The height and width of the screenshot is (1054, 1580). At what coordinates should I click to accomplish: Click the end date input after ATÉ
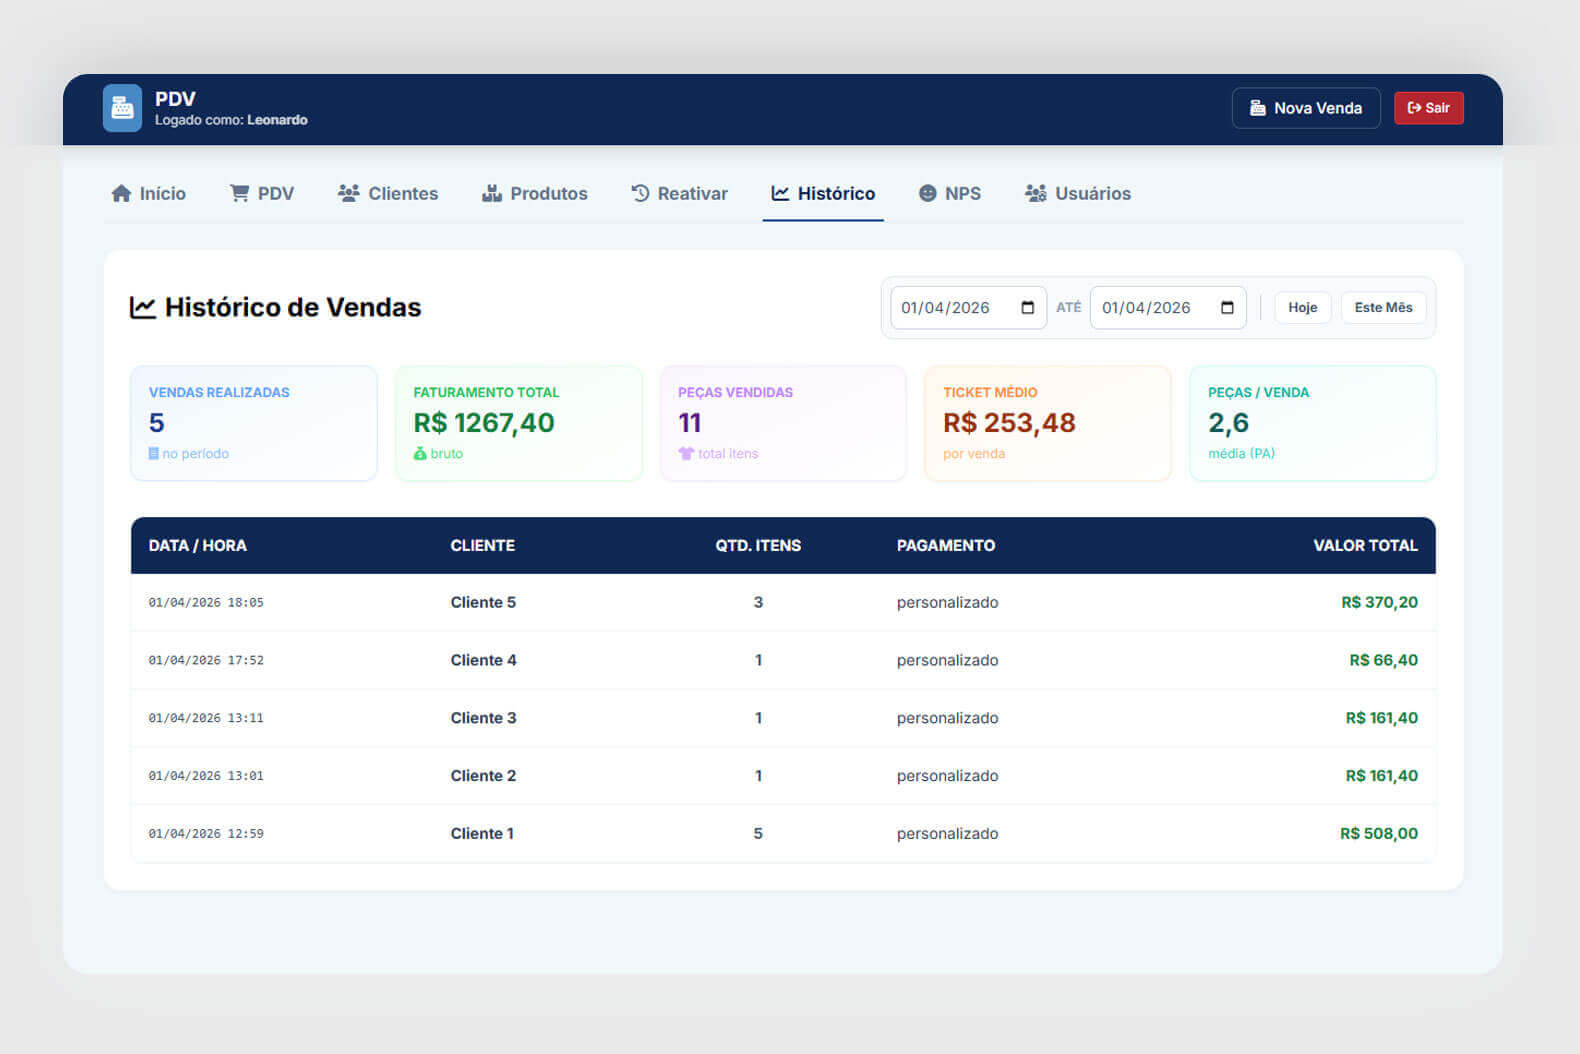coord(1168,308)
